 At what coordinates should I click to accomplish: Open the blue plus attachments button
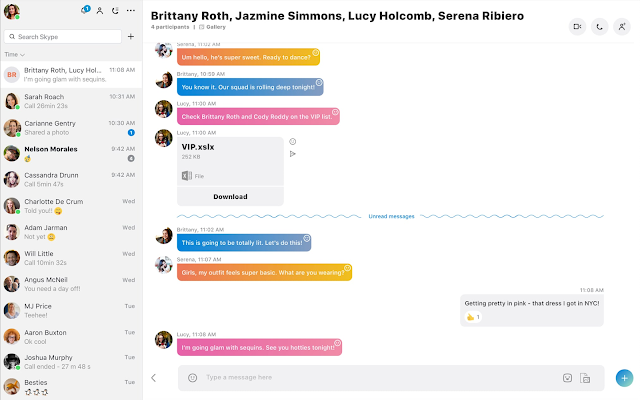click(624, 378)
